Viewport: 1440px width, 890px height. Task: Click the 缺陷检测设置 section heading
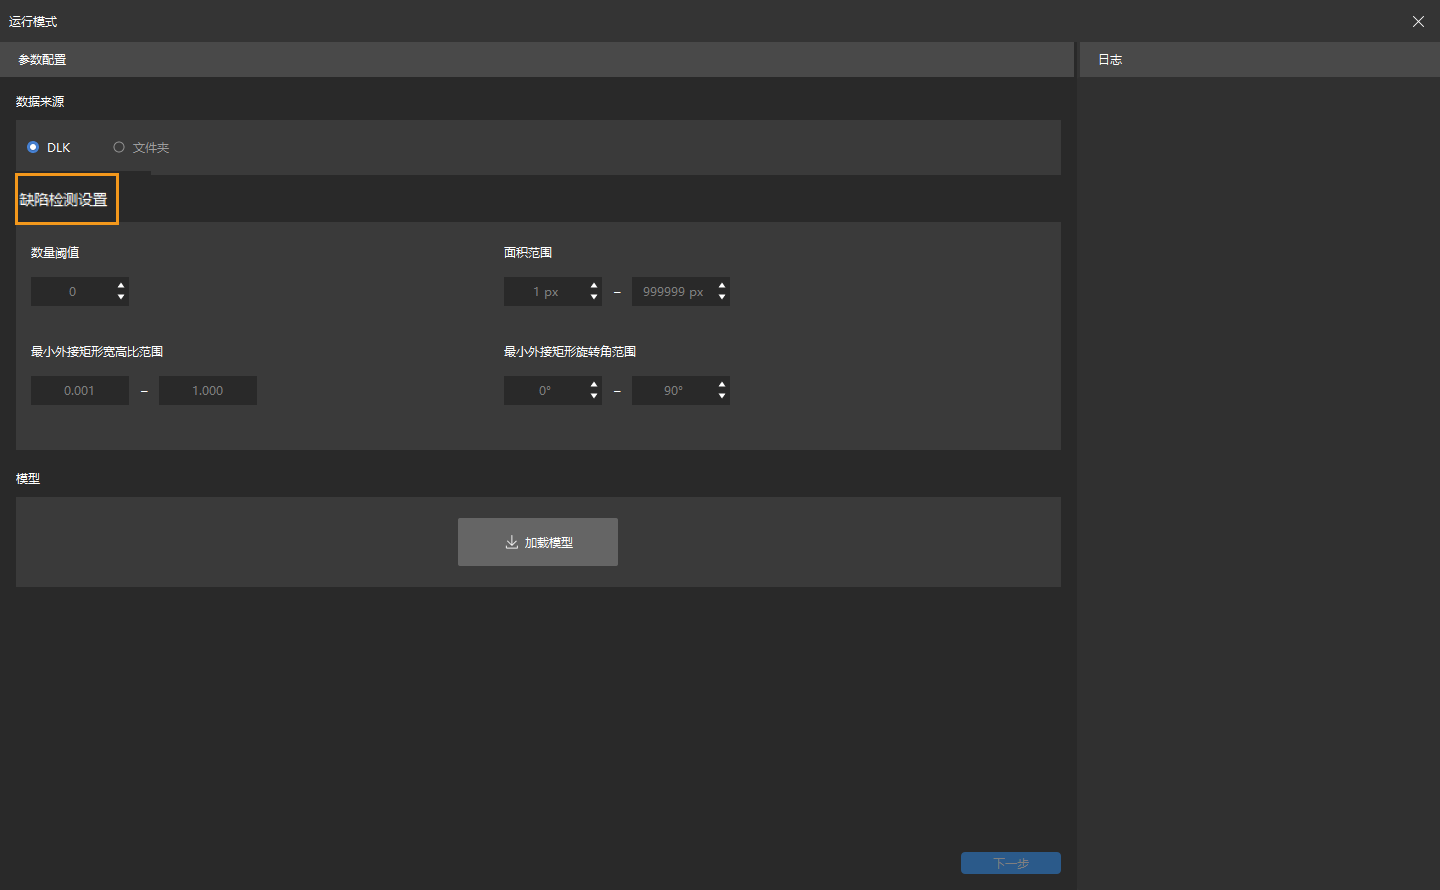(64, 200)
